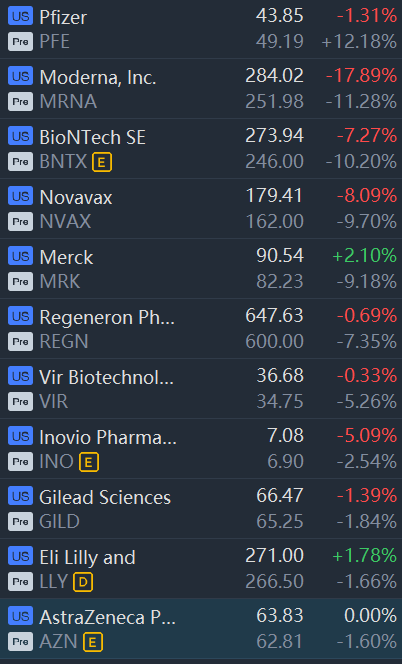Click the yellow D badge beside LLY

coord(83,582)
